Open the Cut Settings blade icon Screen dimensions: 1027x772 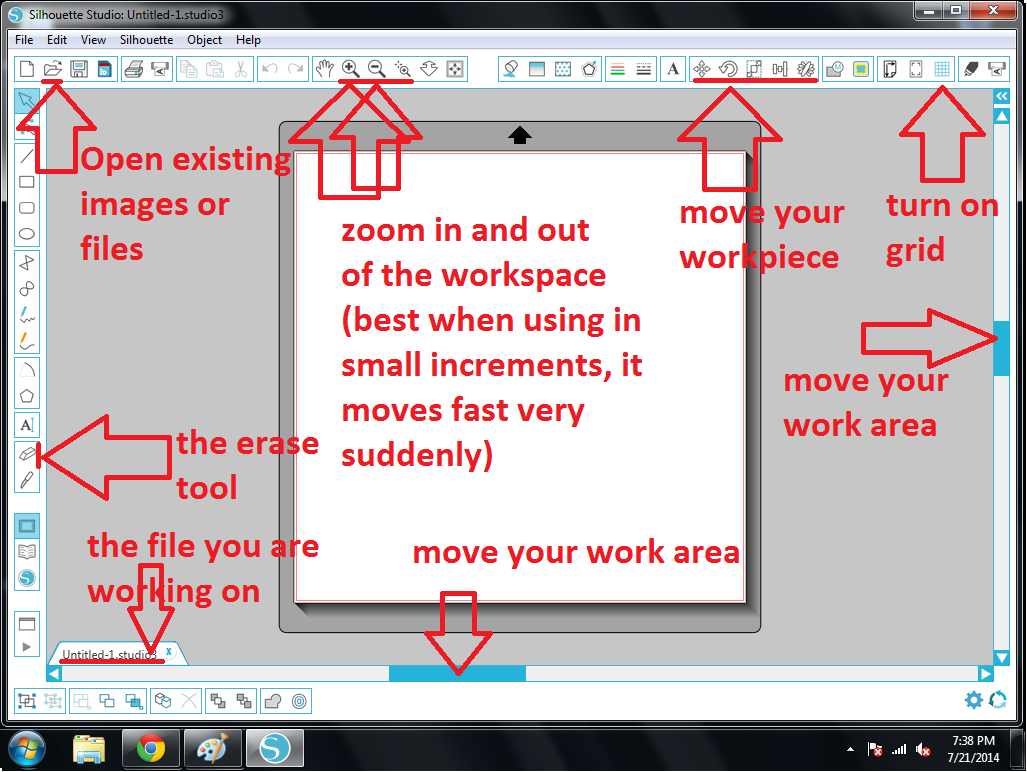tap(971, 69)
